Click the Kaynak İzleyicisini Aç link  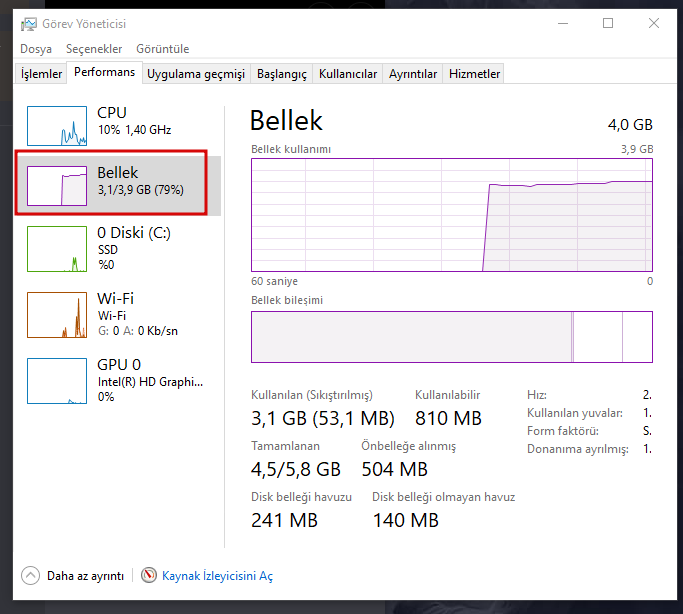(217, 576)
